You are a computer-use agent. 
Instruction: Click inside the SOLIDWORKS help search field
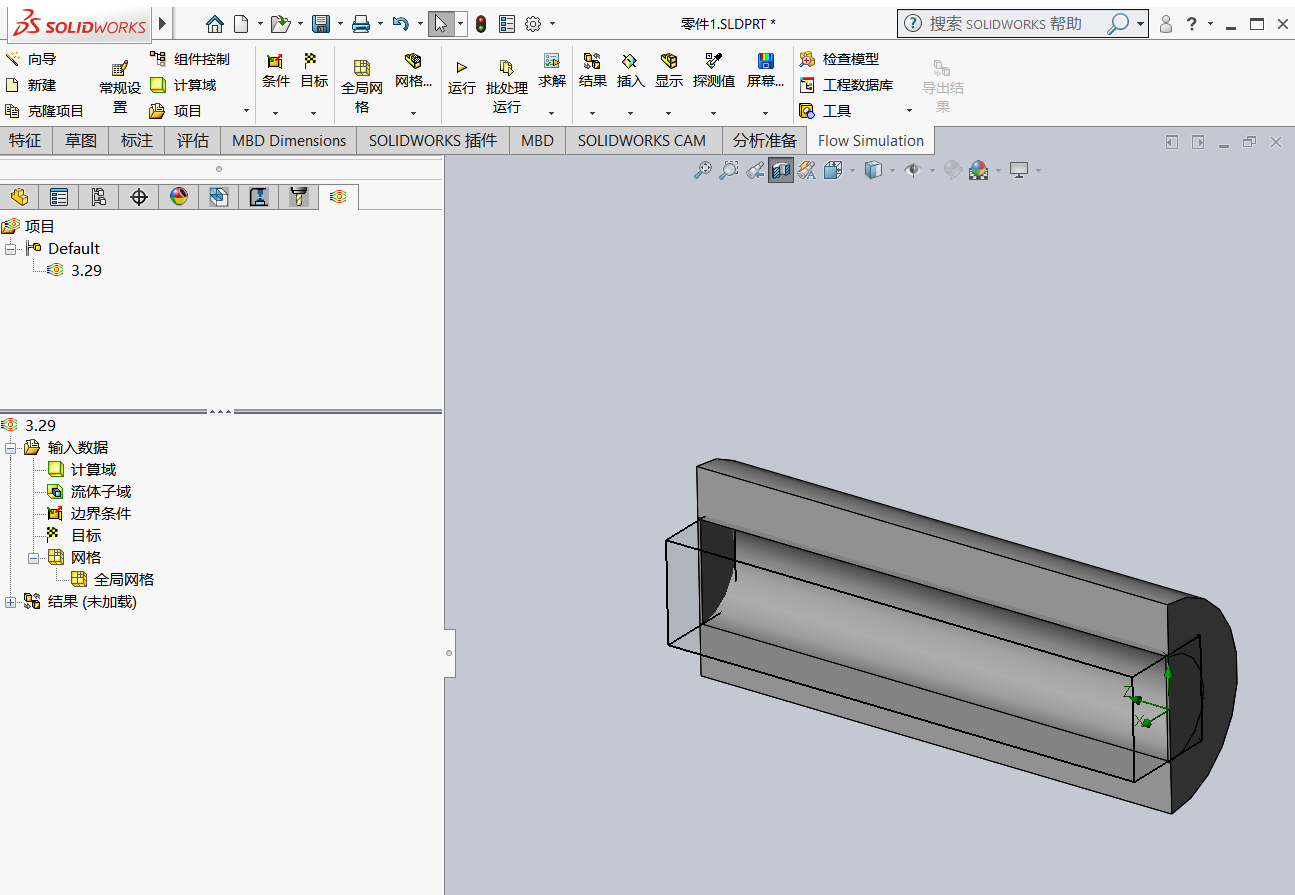pyautogui.click(x=1010, y=23)
